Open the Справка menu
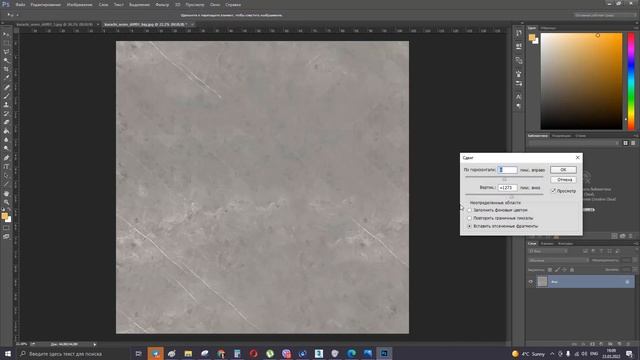Screen dimensions: 640x360 tap(233, 4)
